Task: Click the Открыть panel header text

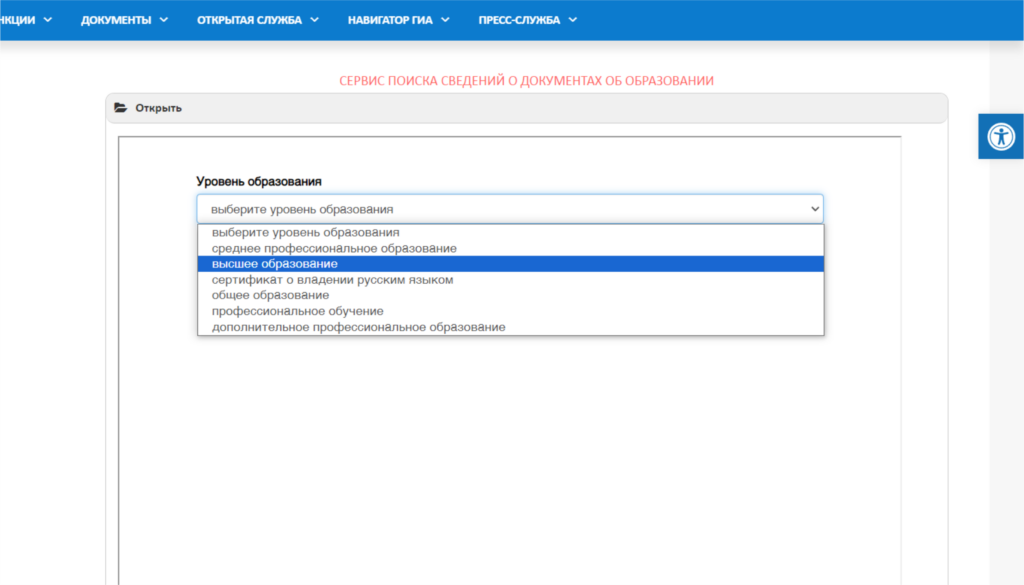Action: coord(158,108)
